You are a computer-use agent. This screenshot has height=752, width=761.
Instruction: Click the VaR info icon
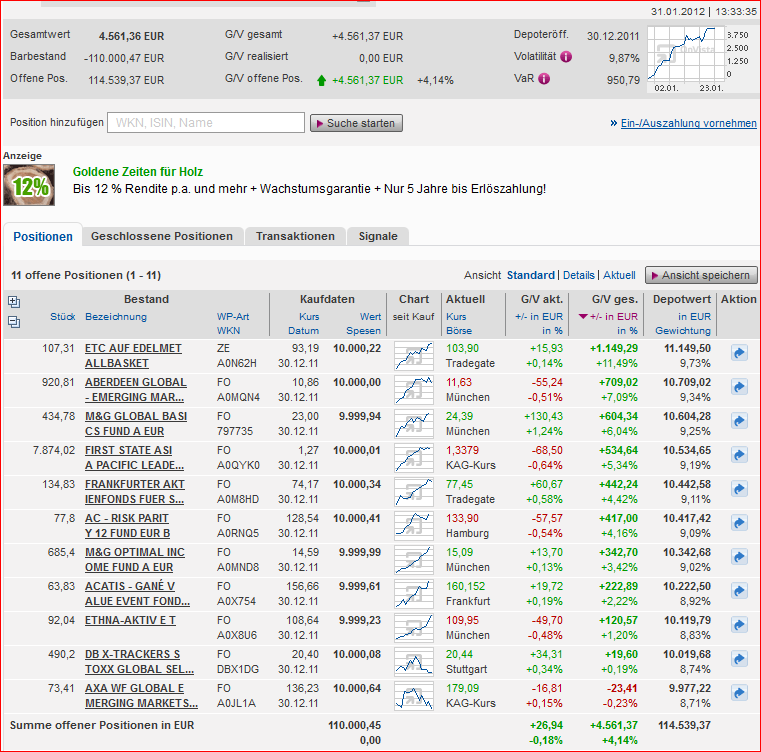(545, 79)
